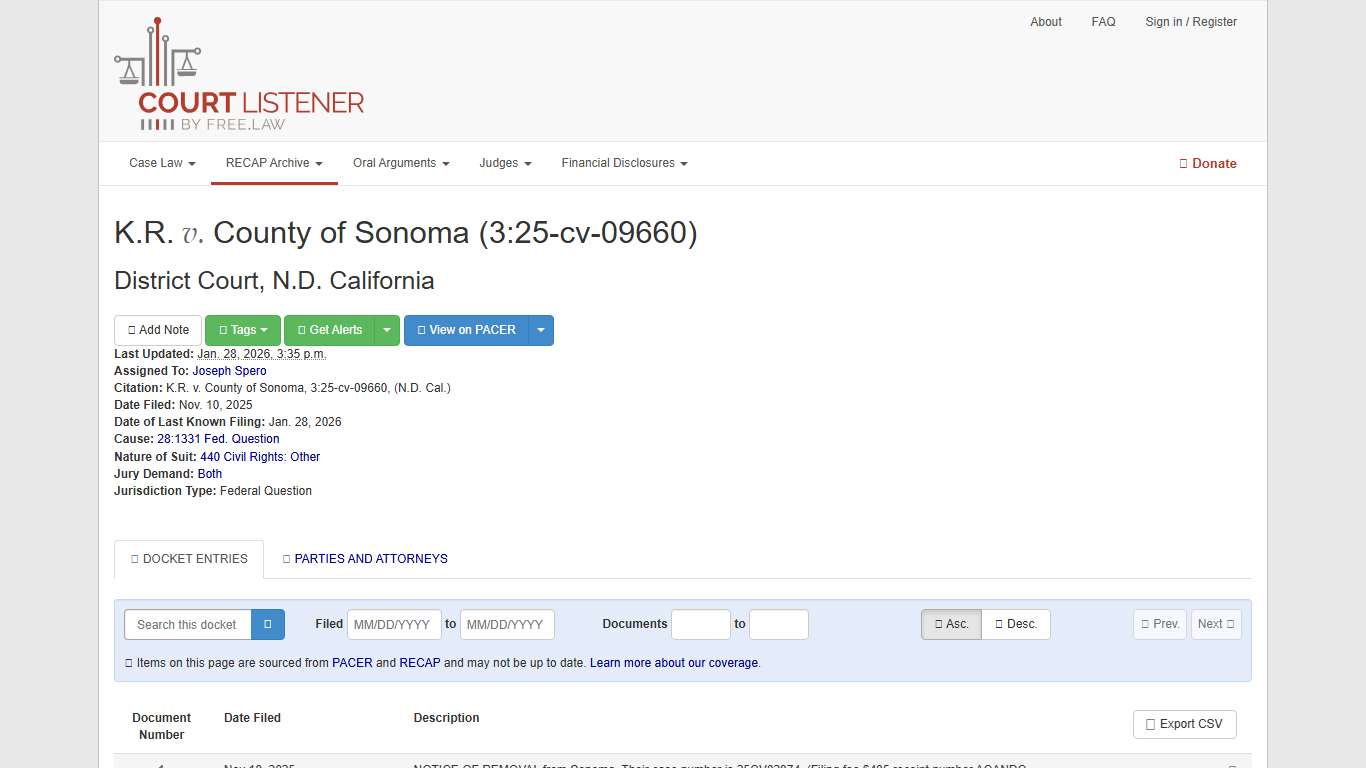Click the Last Updated timestamp link
This screenshot has height=768, width=1366.
261,353
